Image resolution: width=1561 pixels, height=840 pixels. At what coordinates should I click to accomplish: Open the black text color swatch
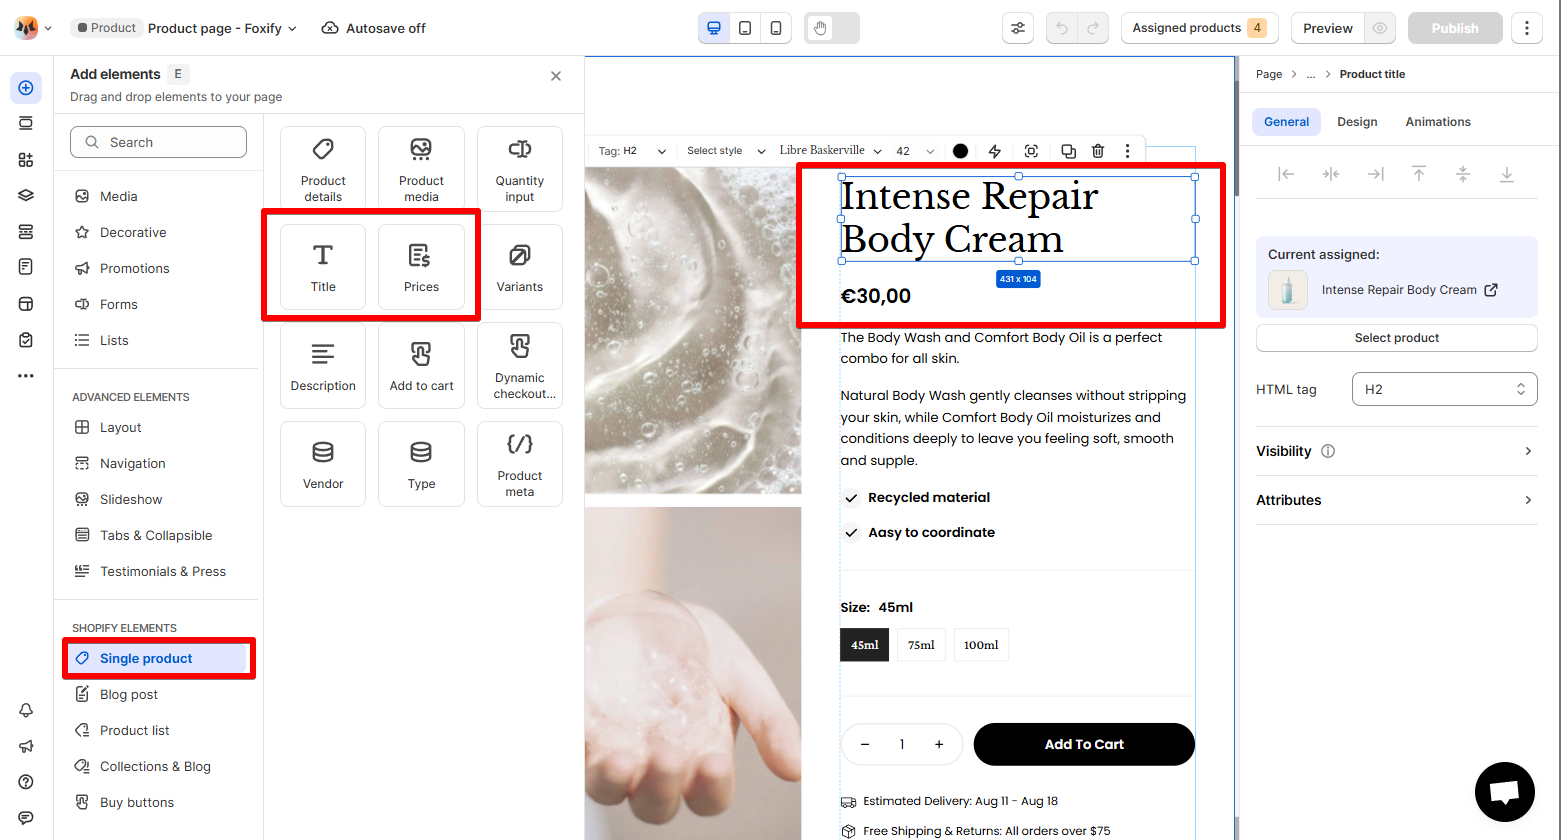(x=960, y=151)
